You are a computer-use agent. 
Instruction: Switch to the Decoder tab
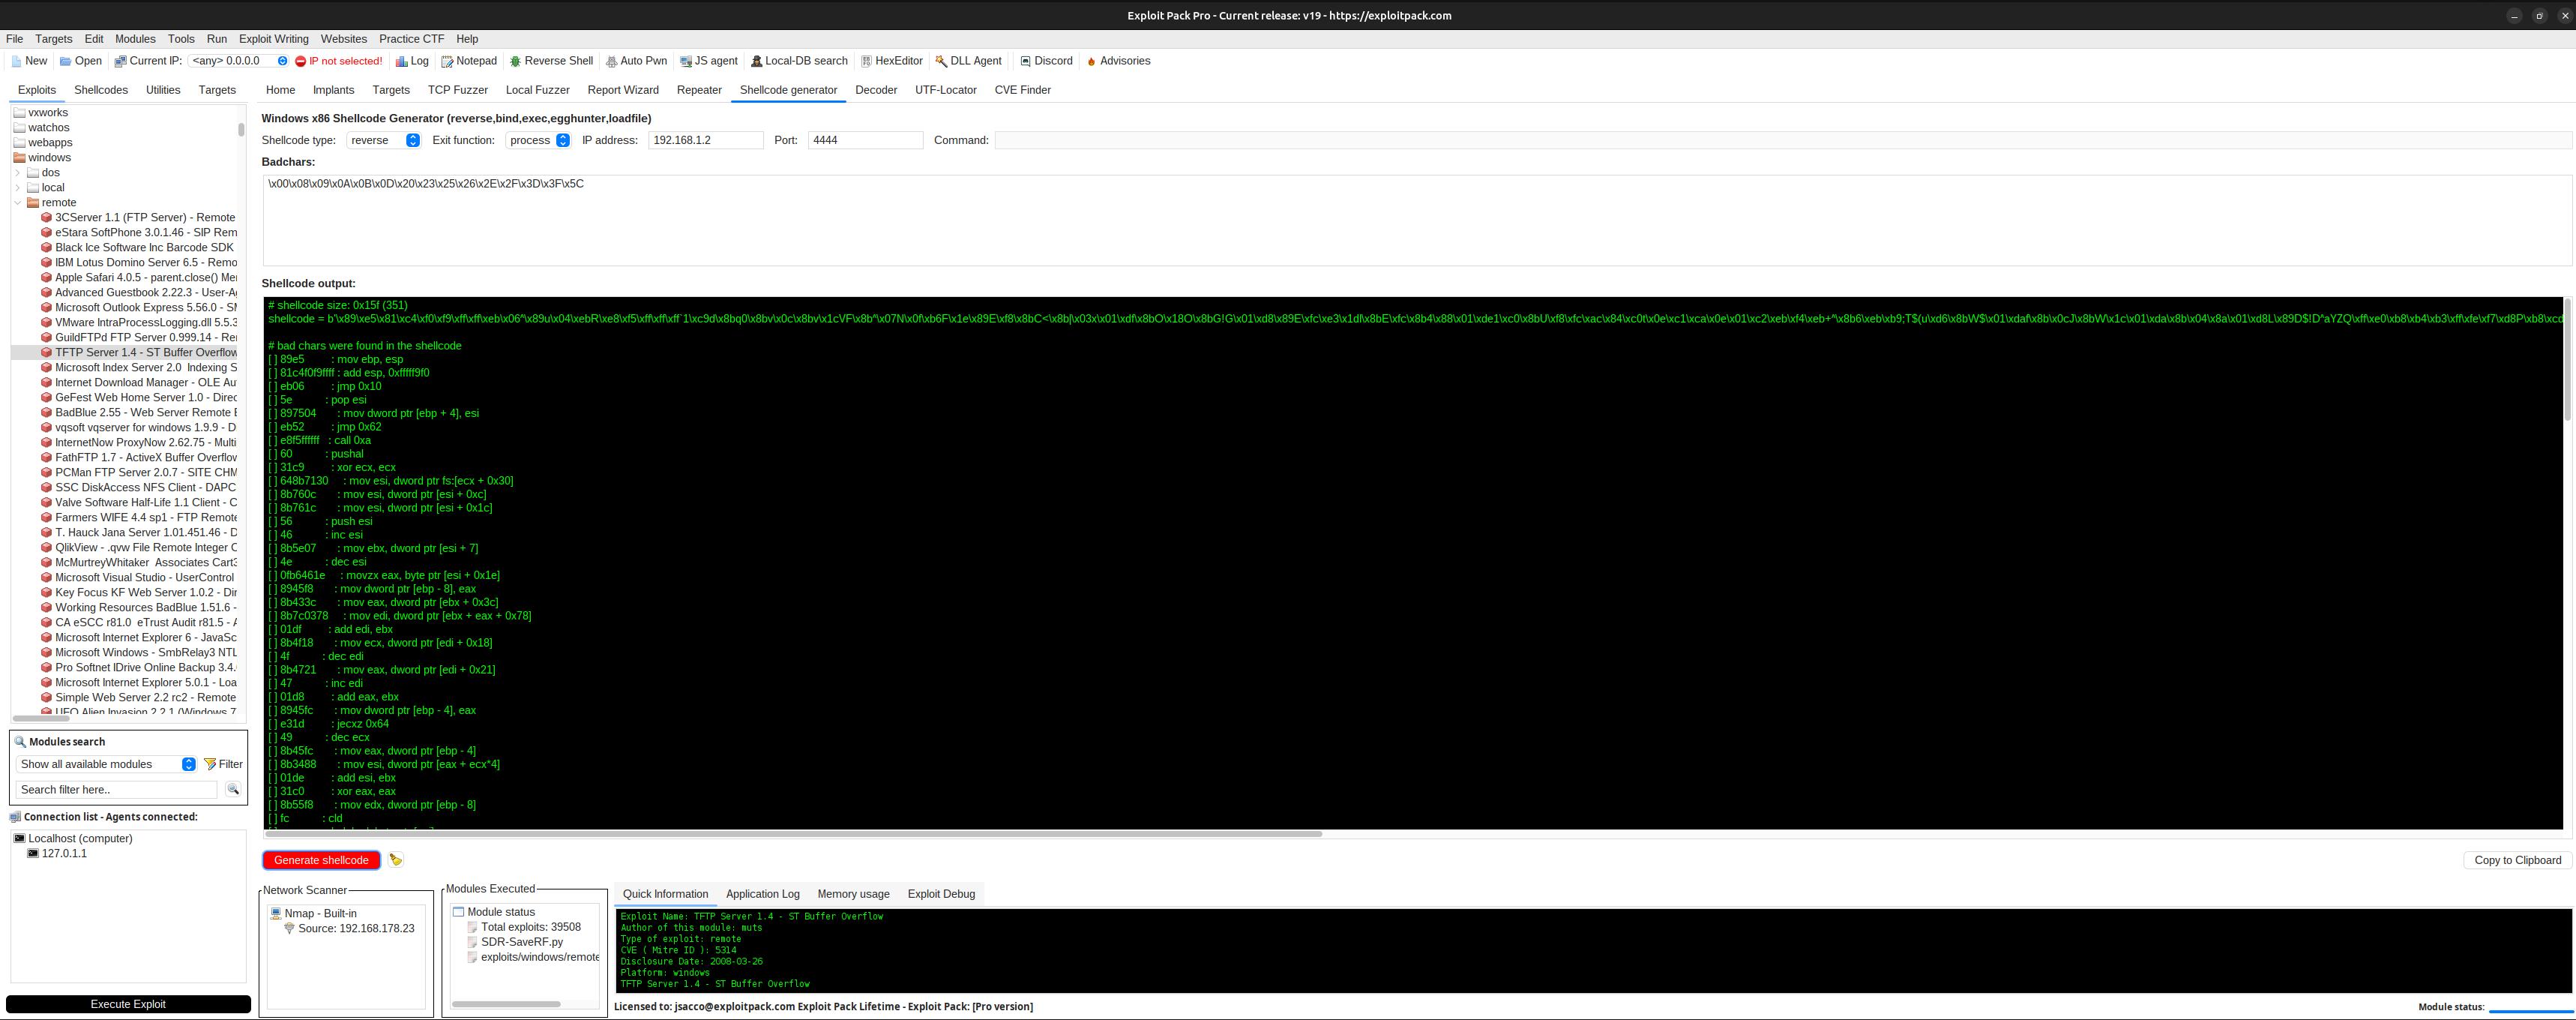coord(876,90)
